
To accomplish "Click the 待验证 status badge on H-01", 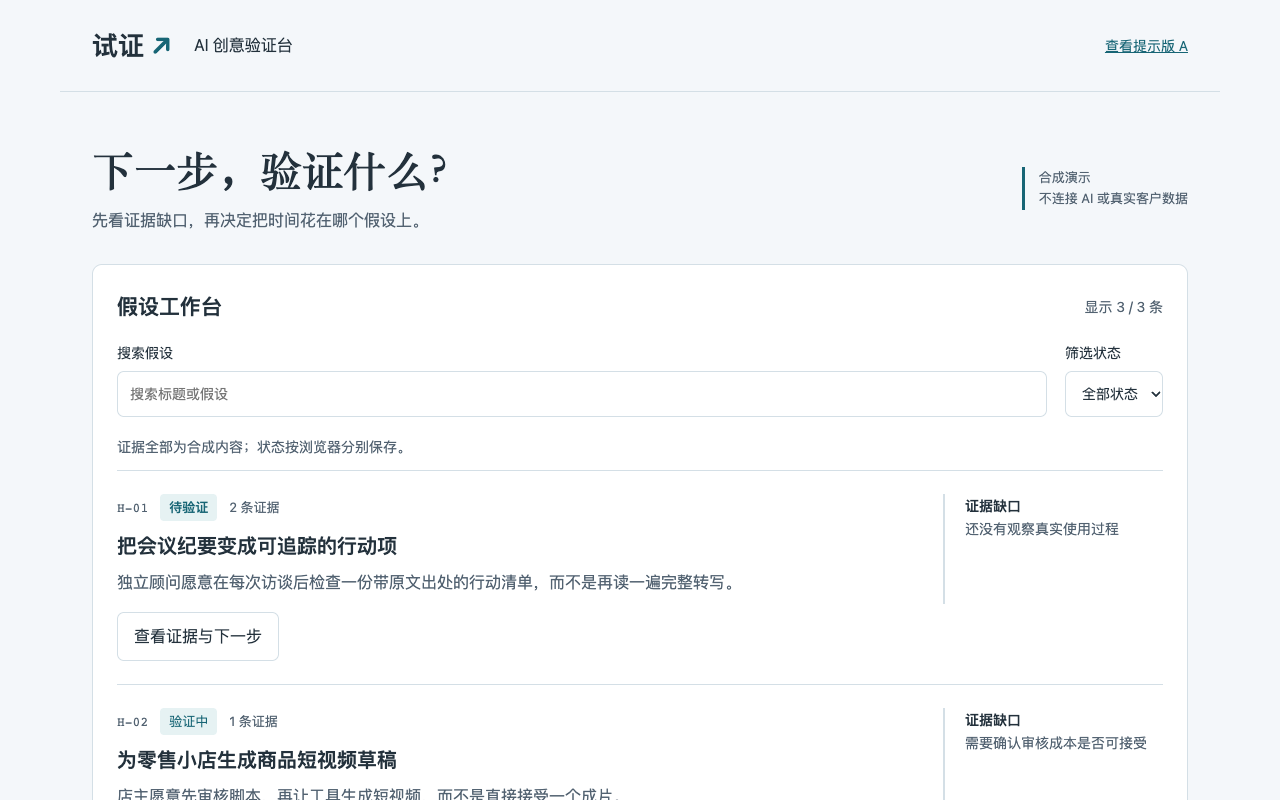I will tap(188, 508).
